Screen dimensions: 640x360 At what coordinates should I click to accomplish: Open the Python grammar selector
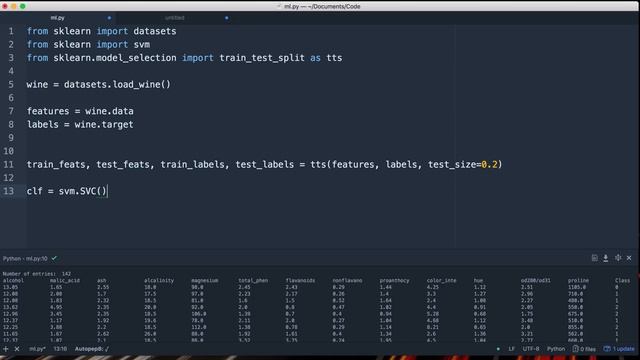[556, 349]
